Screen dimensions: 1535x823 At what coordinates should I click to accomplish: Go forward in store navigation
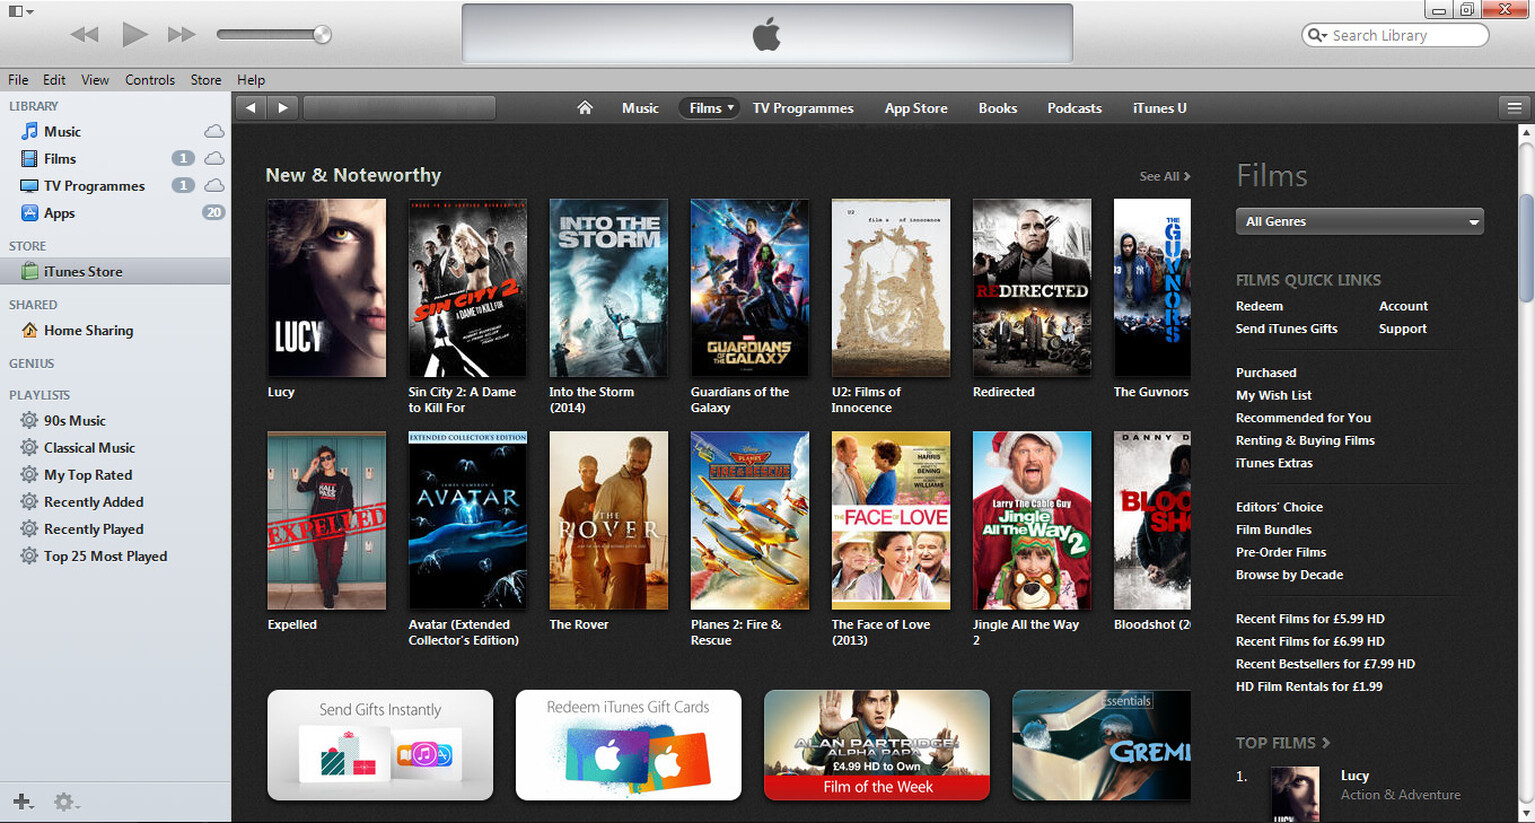pyautogui.click(x=283, y=108)
